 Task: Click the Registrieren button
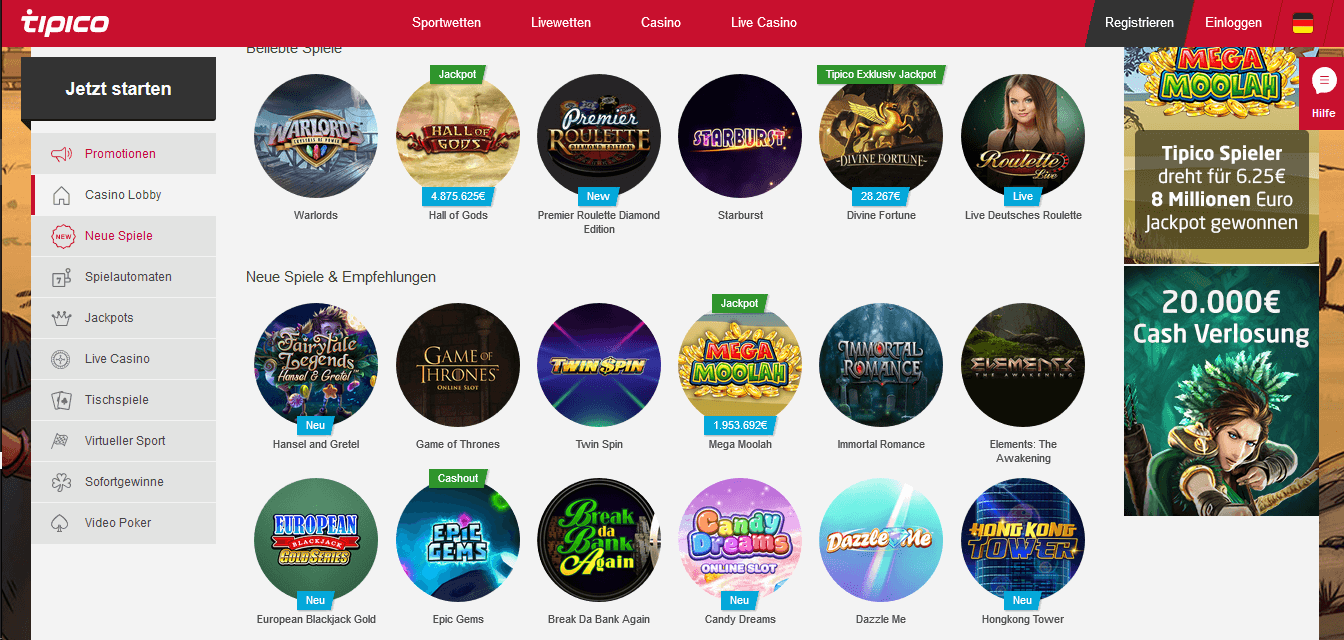point(1139,23)
